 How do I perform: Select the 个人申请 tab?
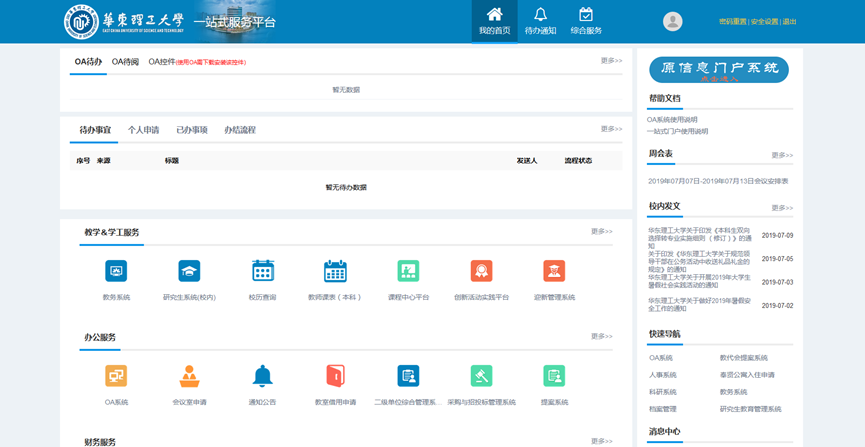pyautogui.click(x=143, y=130)
